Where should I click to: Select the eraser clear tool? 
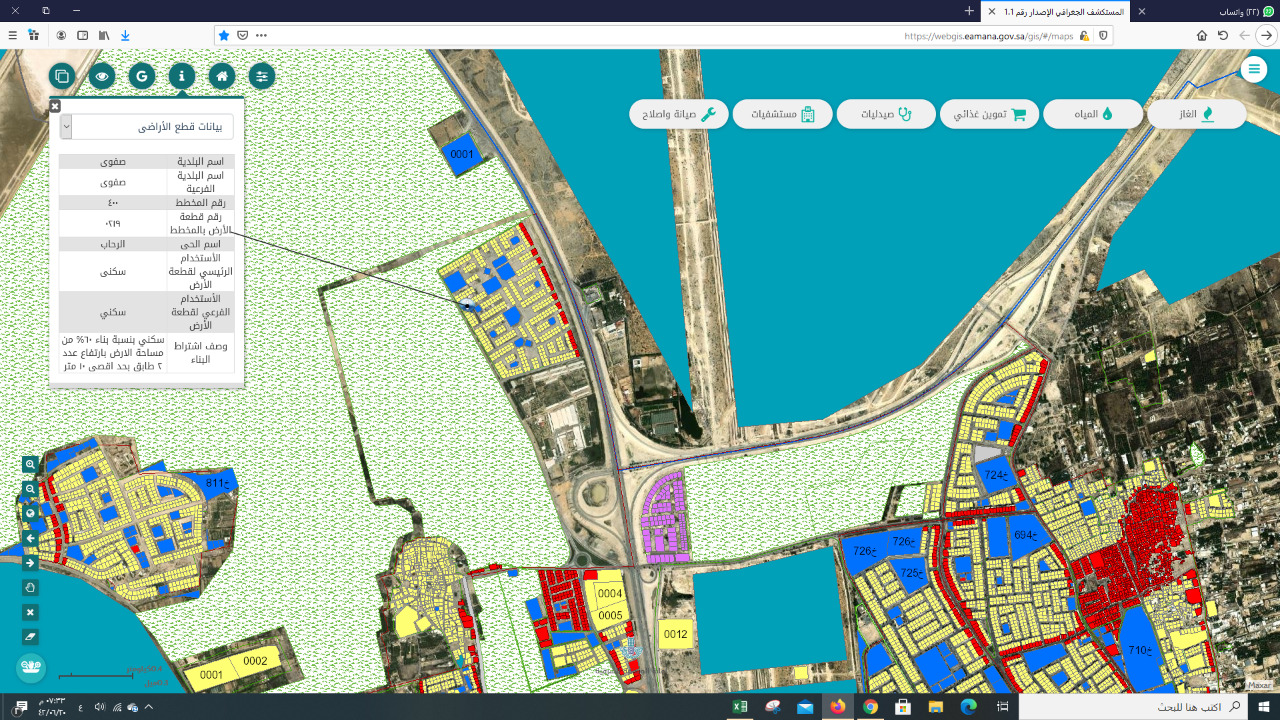click(30, 637)
